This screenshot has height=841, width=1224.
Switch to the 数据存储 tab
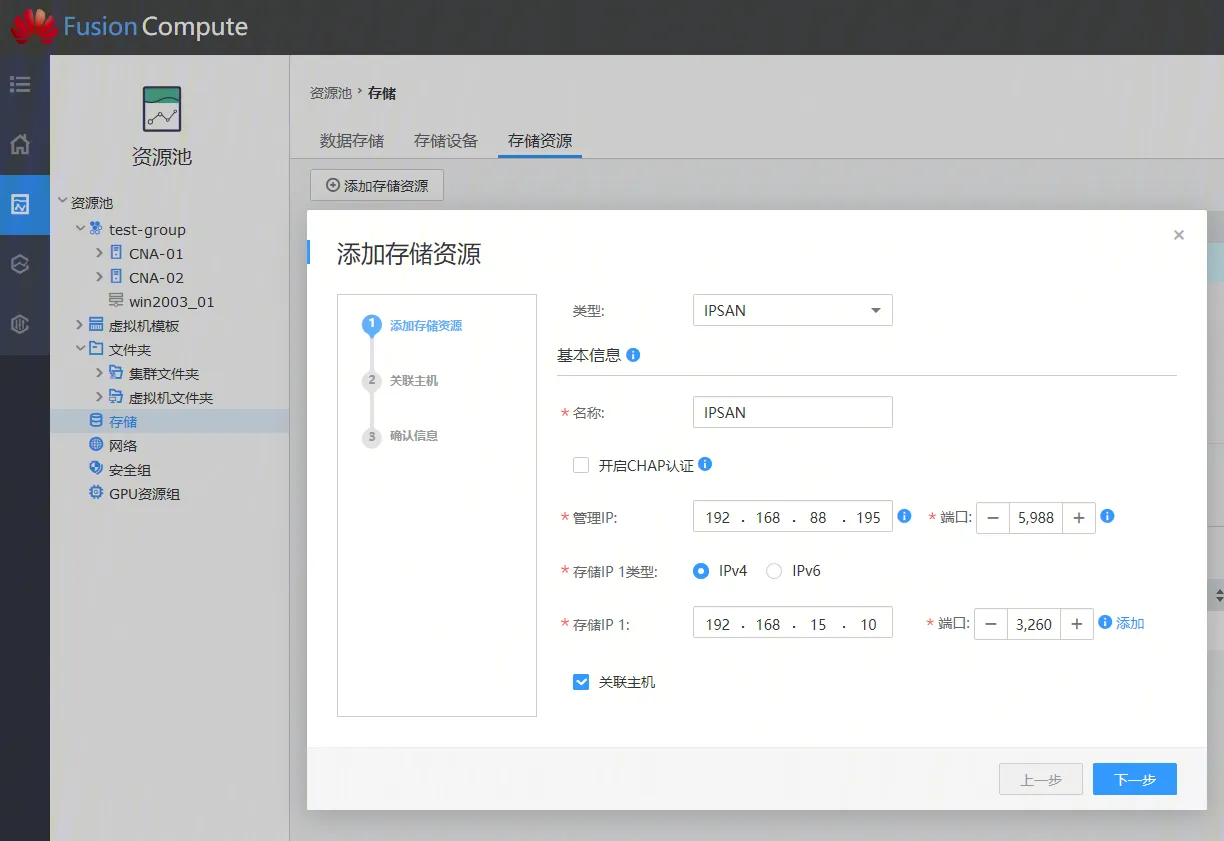pyautogui.click(x=352, y=141)
